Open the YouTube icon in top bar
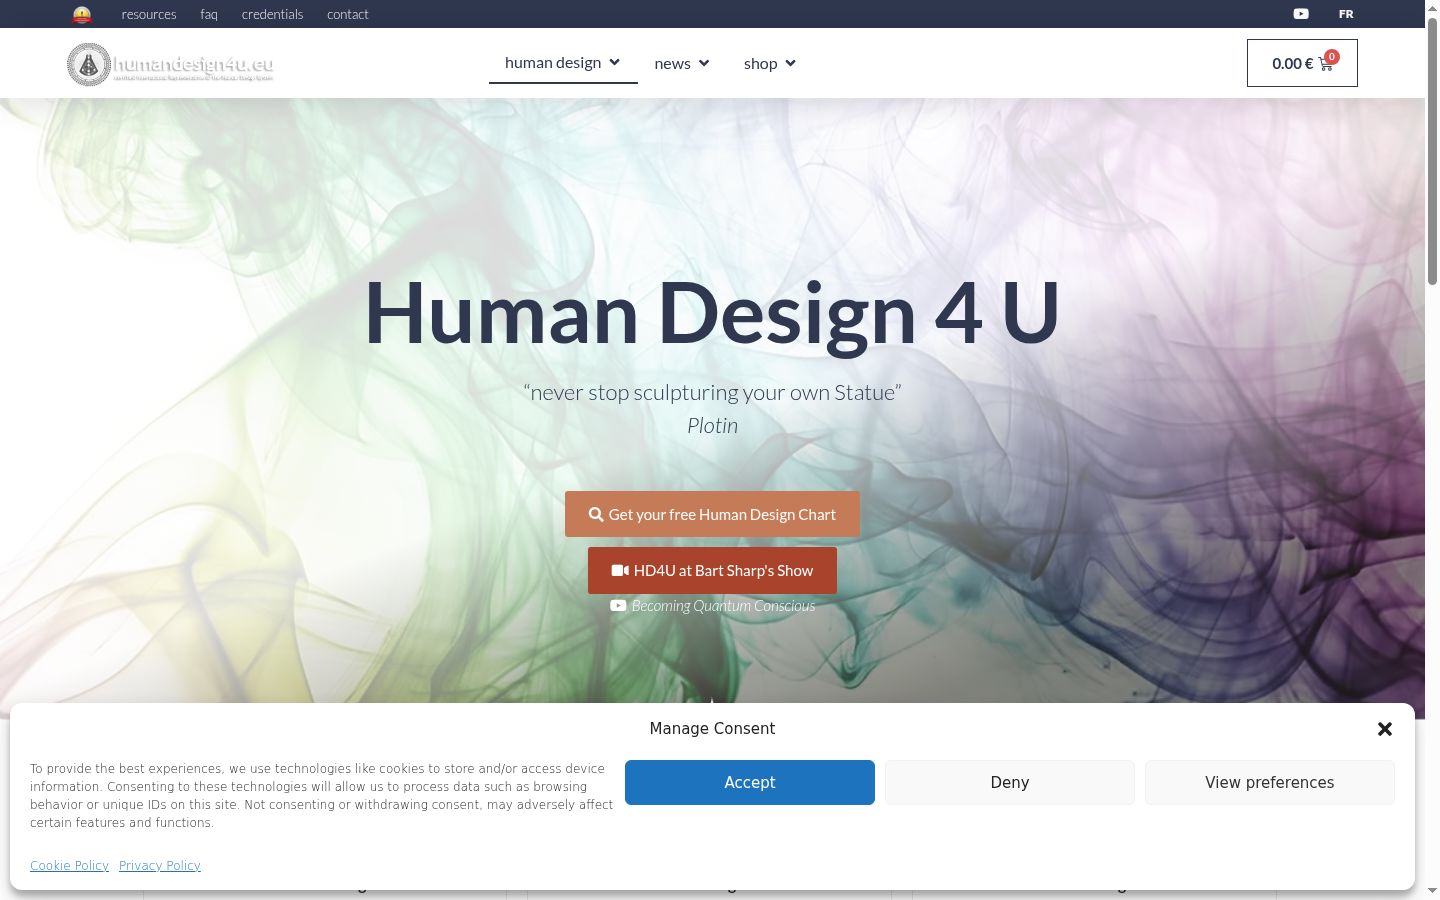 (1301, 14)
